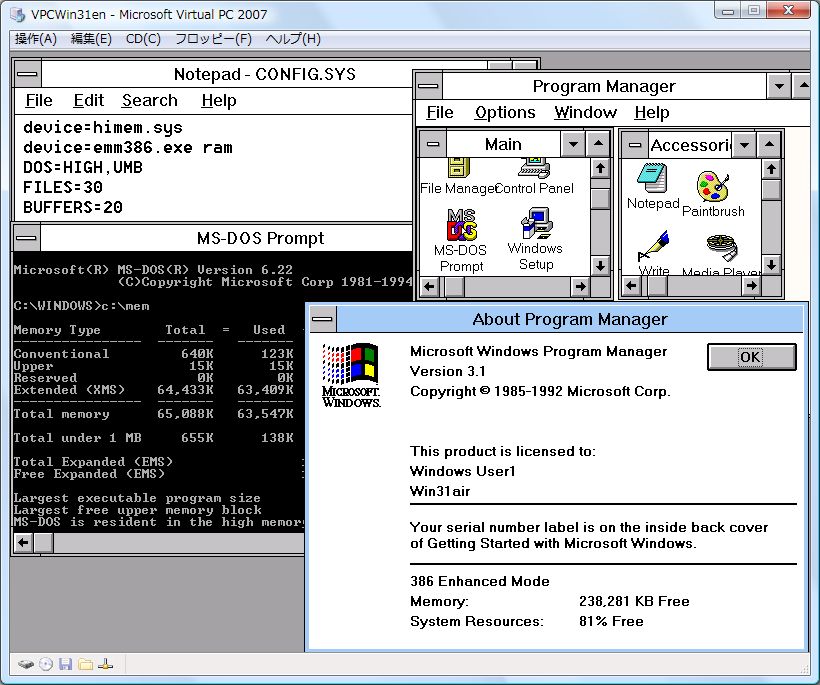Maximize the Main group window
Viewport: 820px width, 685px height.
(598, 144)
